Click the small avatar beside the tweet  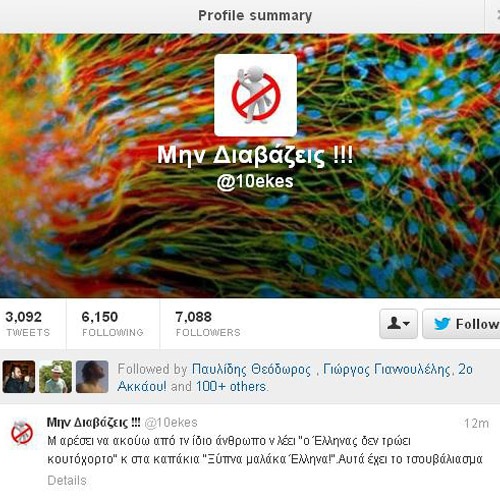click(22, 432)
